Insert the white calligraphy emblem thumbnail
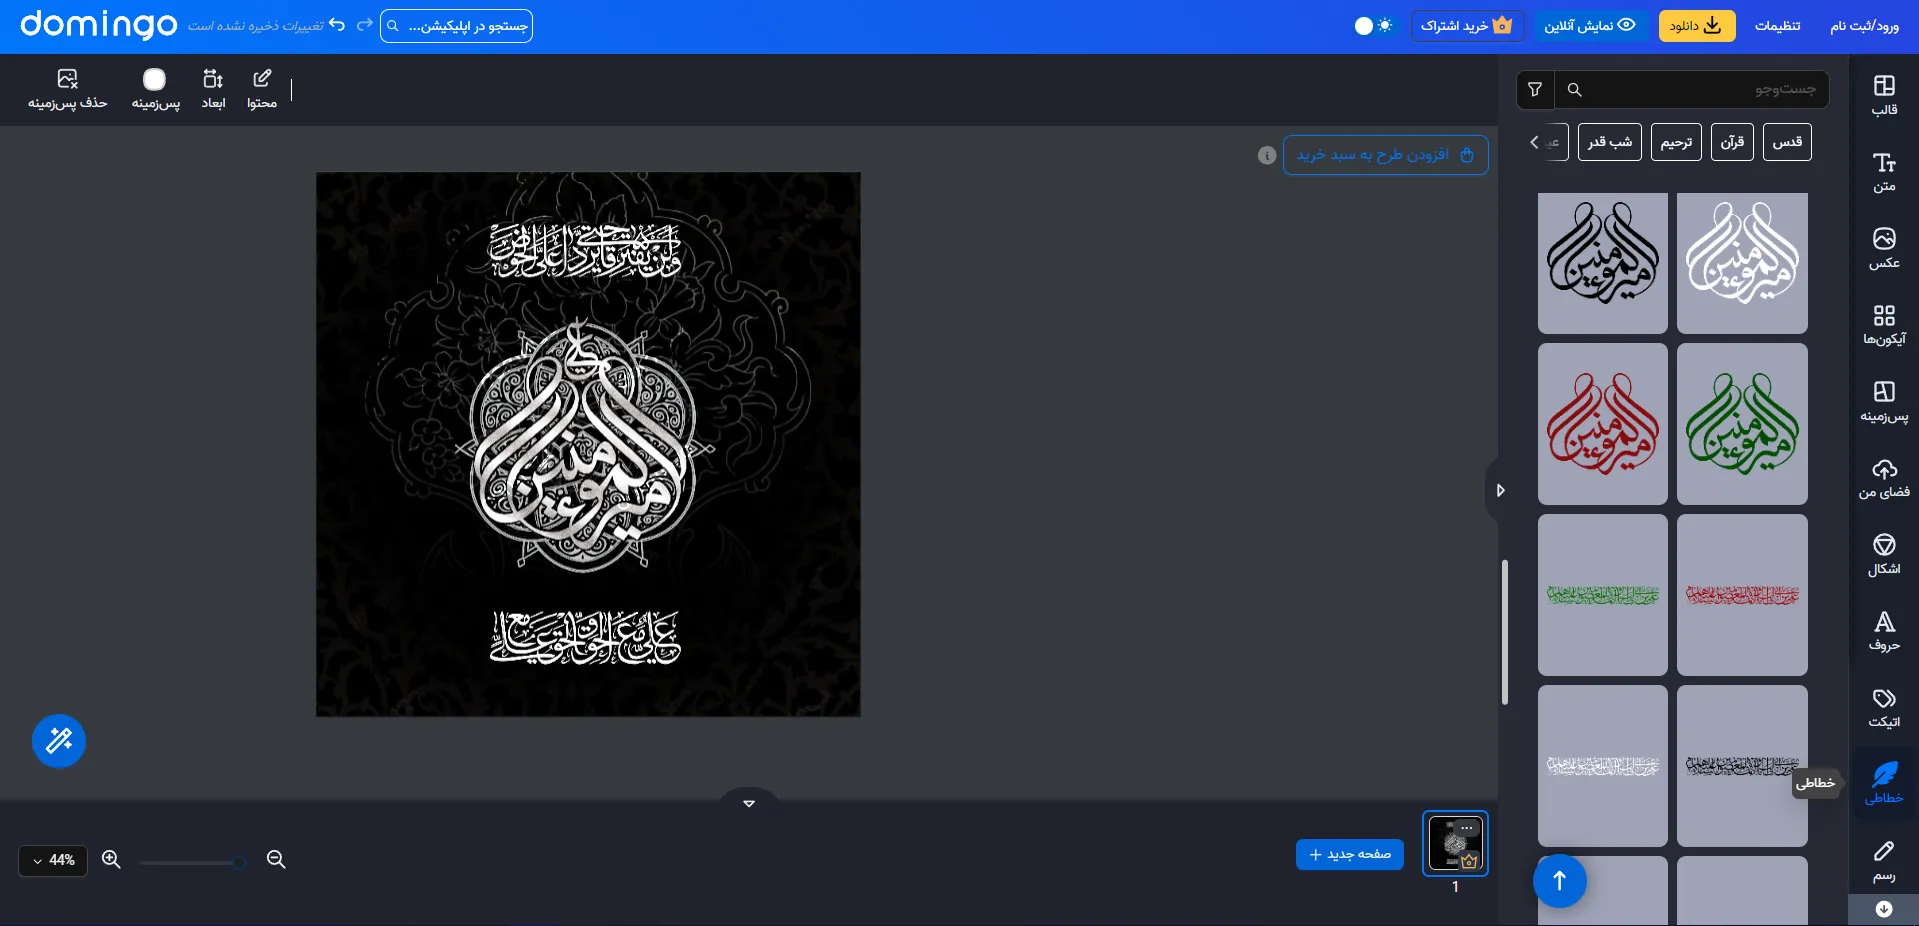1919x926 pixels. [x=1742, y=263]
